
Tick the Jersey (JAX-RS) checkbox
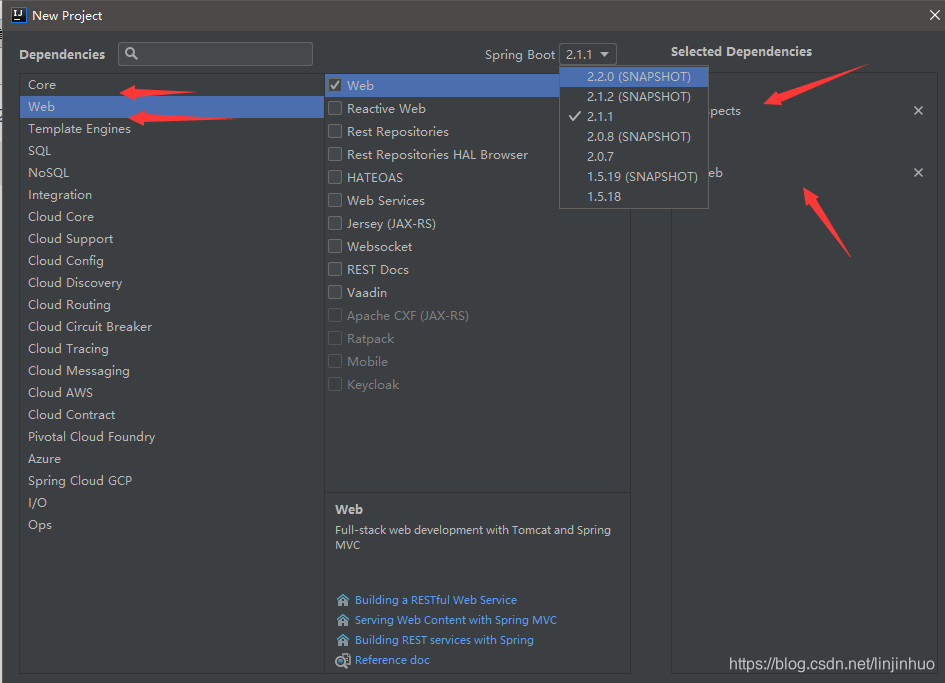pos(335,223)
